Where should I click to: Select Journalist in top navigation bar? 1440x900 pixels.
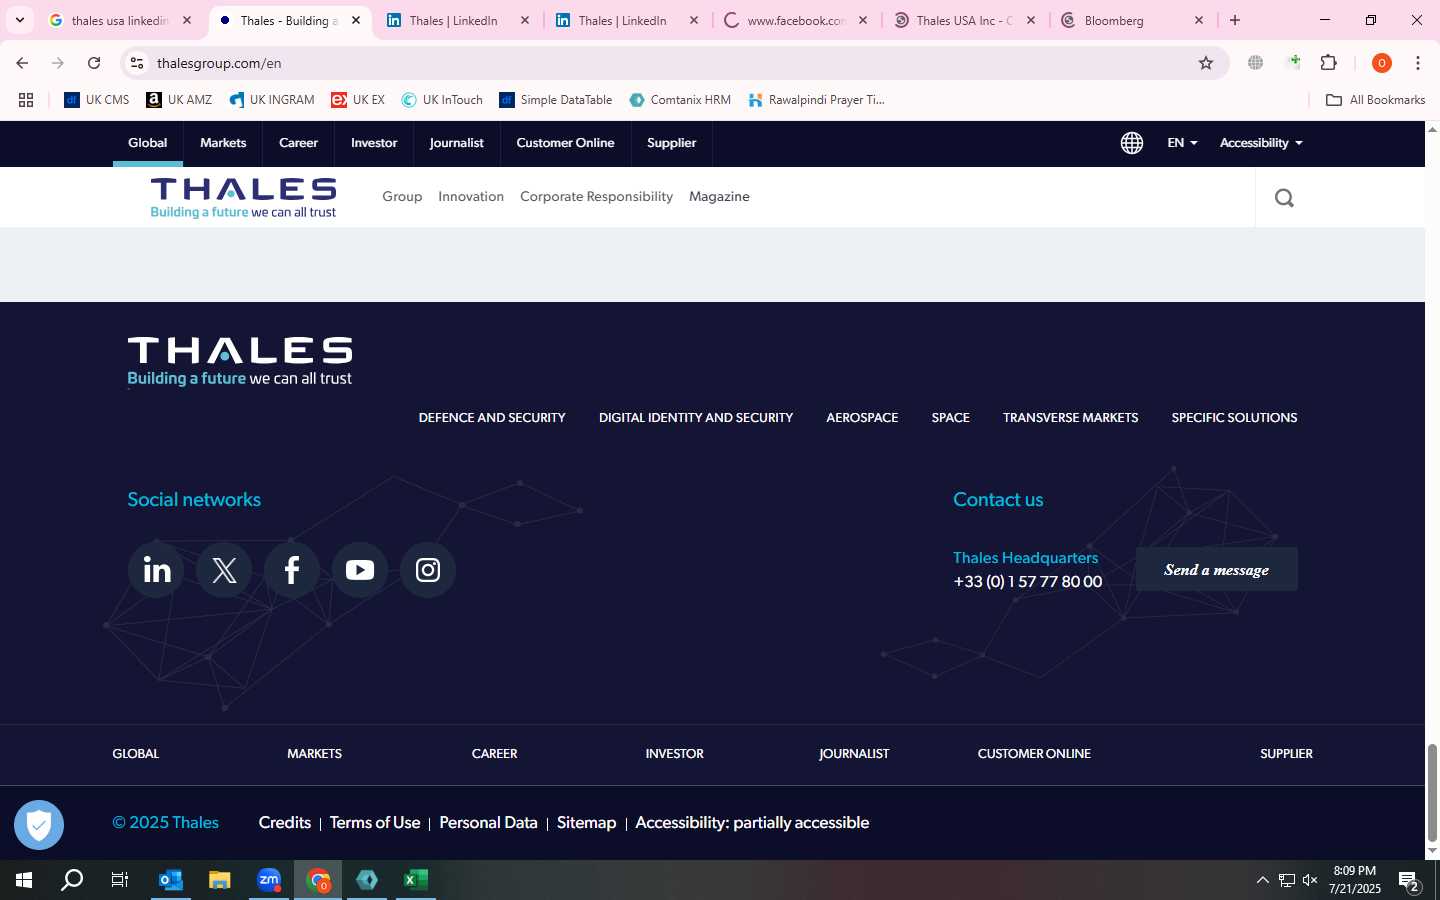[456, 143]
